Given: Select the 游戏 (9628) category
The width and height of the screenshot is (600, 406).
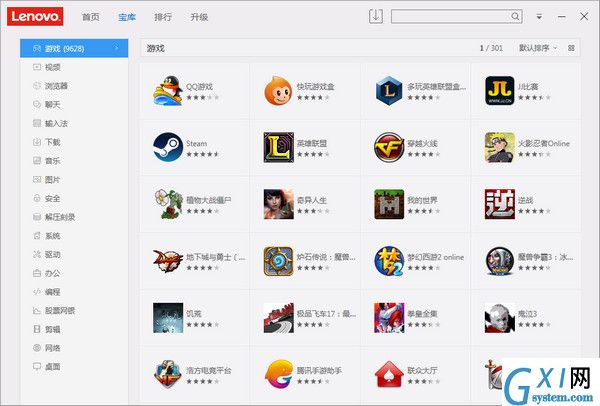Looking at the screenshot, I should pos(74,48).
